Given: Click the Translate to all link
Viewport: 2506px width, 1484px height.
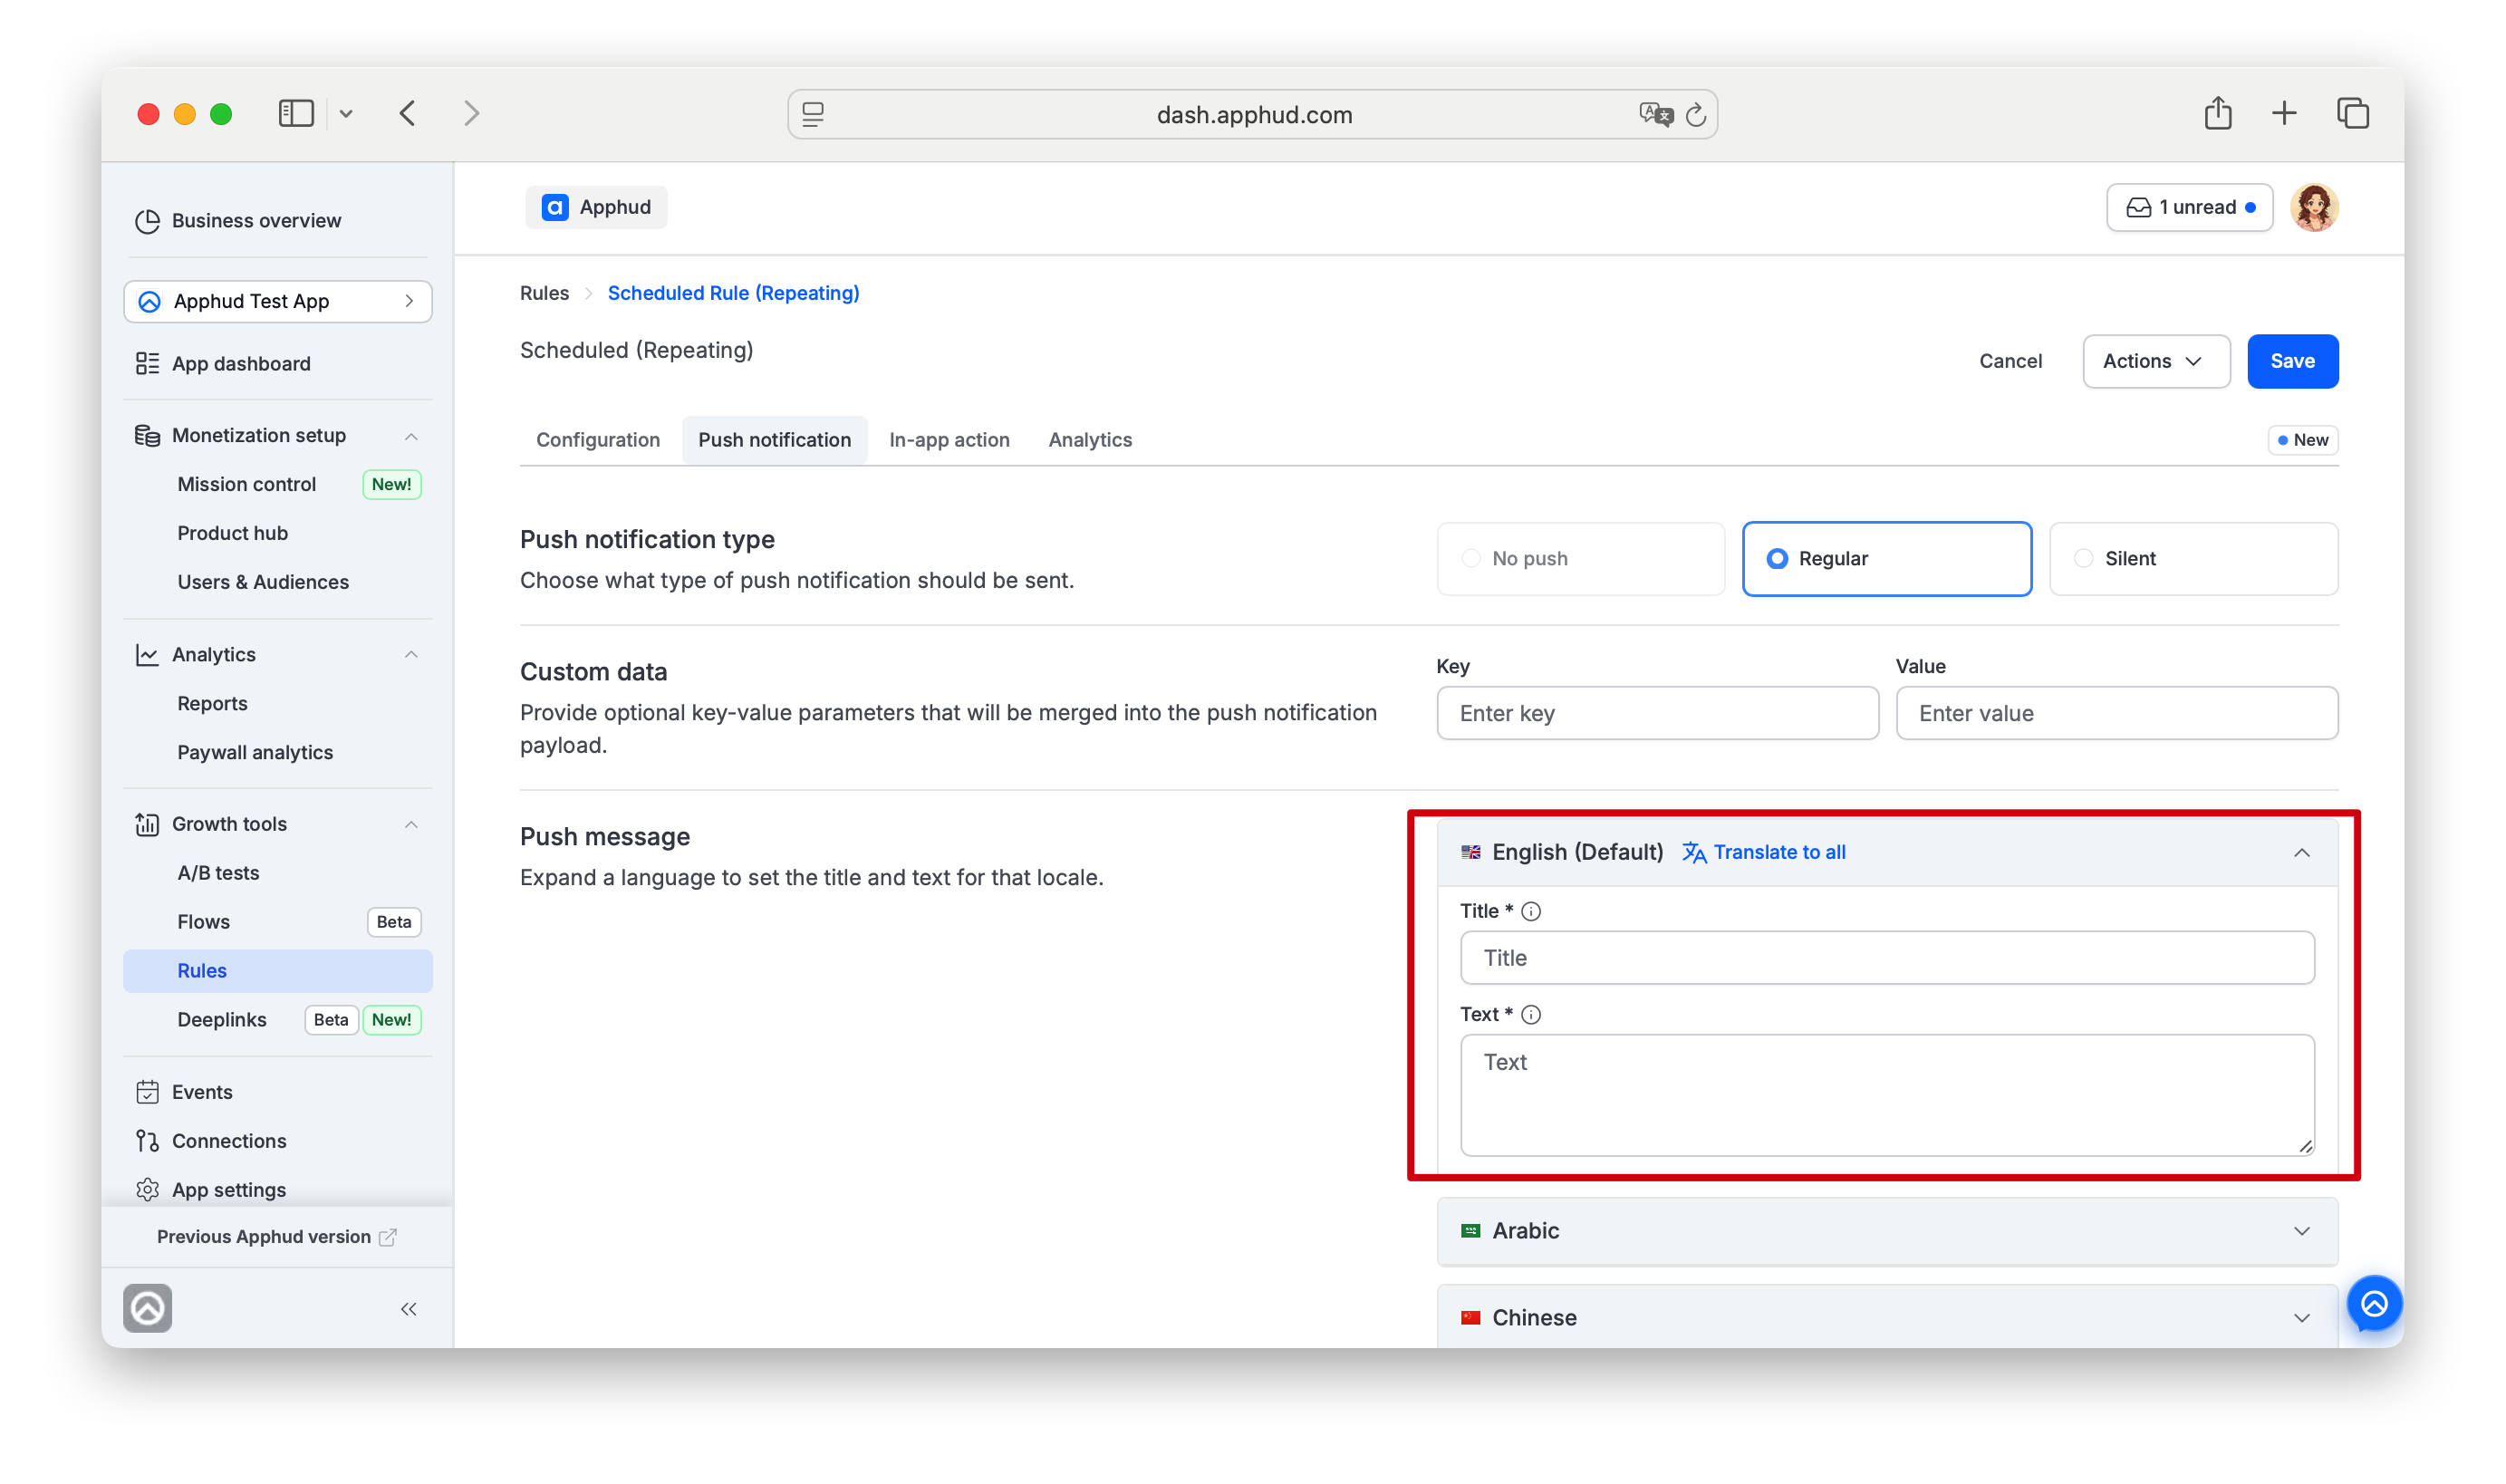Looking at the screenshot, I should pos(1780,852).
